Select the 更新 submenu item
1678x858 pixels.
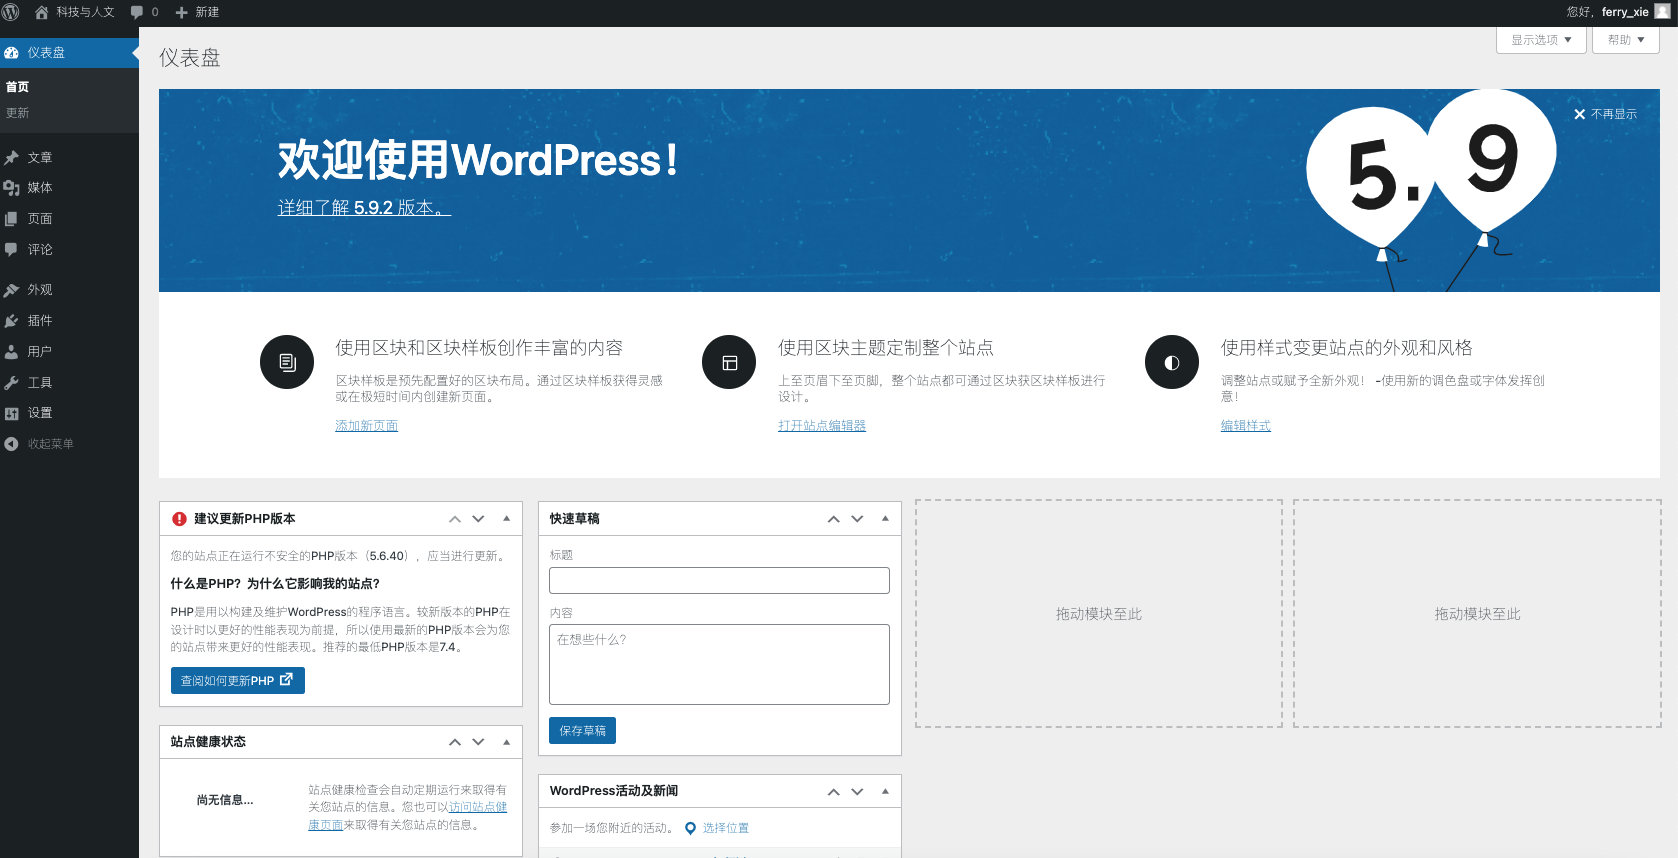coord(18,114)
